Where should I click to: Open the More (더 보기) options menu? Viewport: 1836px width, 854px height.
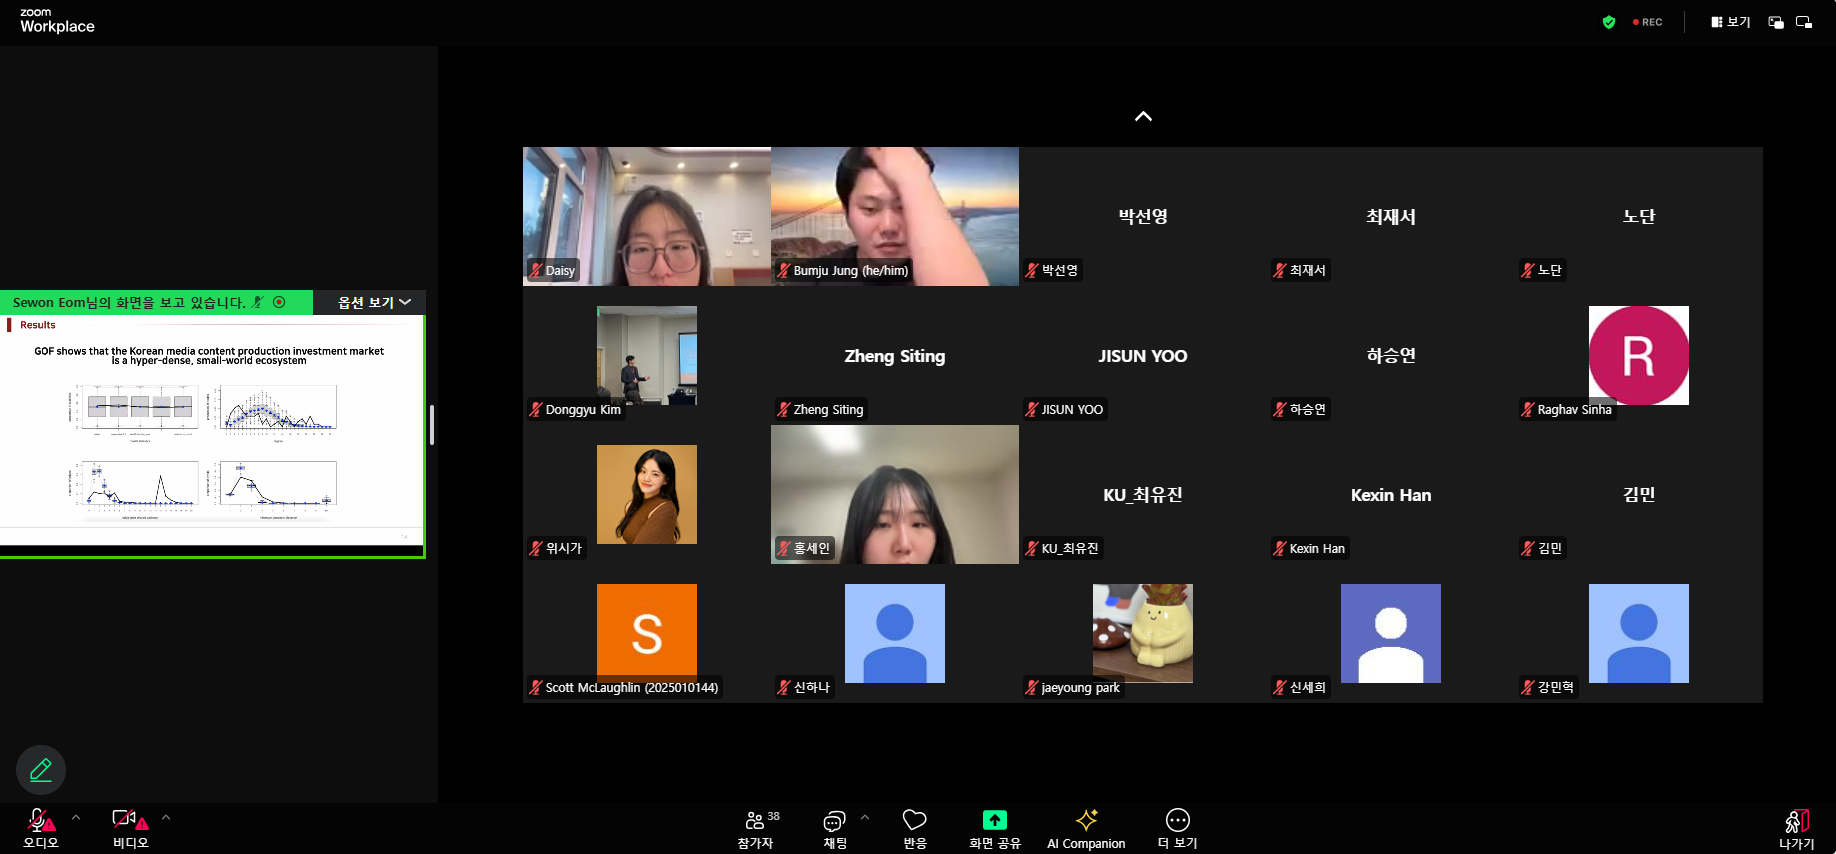[x=1177, y=828]
